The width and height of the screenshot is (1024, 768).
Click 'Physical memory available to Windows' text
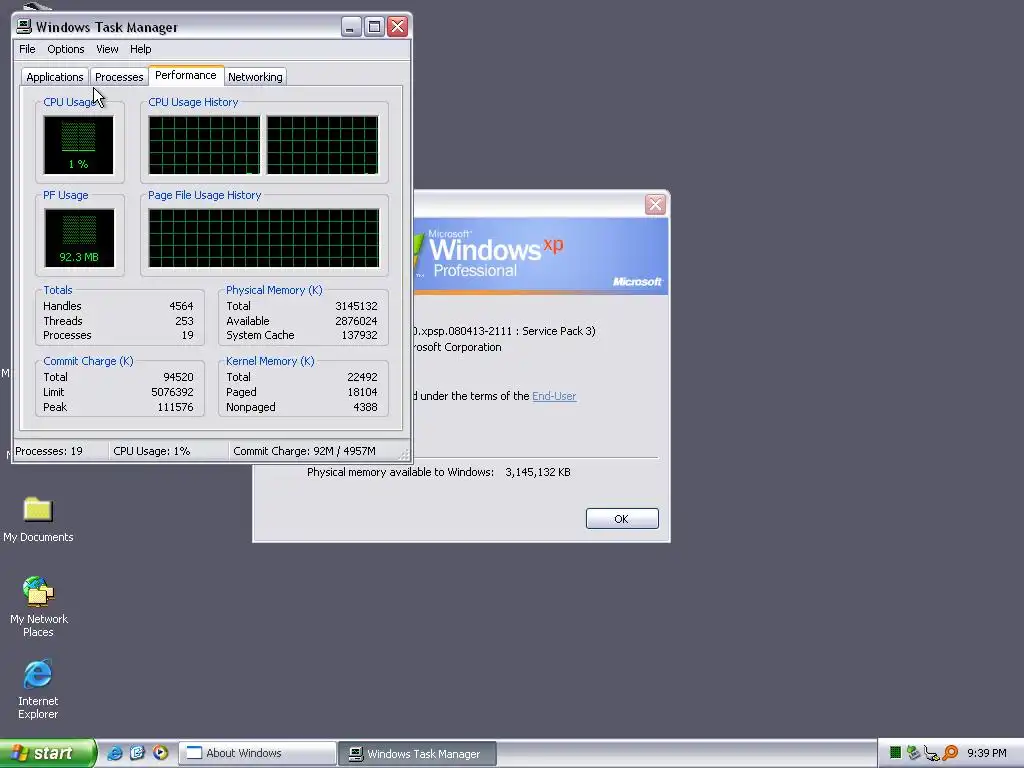tap(400, 472)
